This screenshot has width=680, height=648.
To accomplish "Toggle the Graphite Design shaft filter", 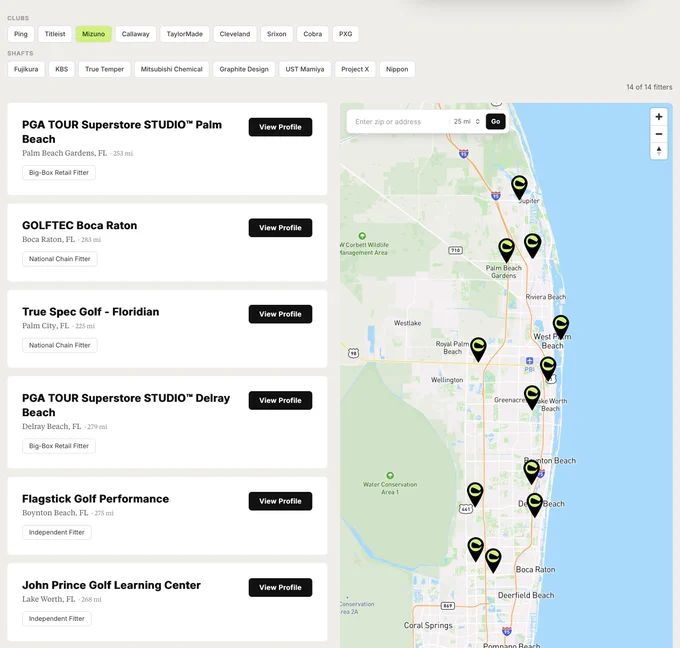I will tap(244, 69).
